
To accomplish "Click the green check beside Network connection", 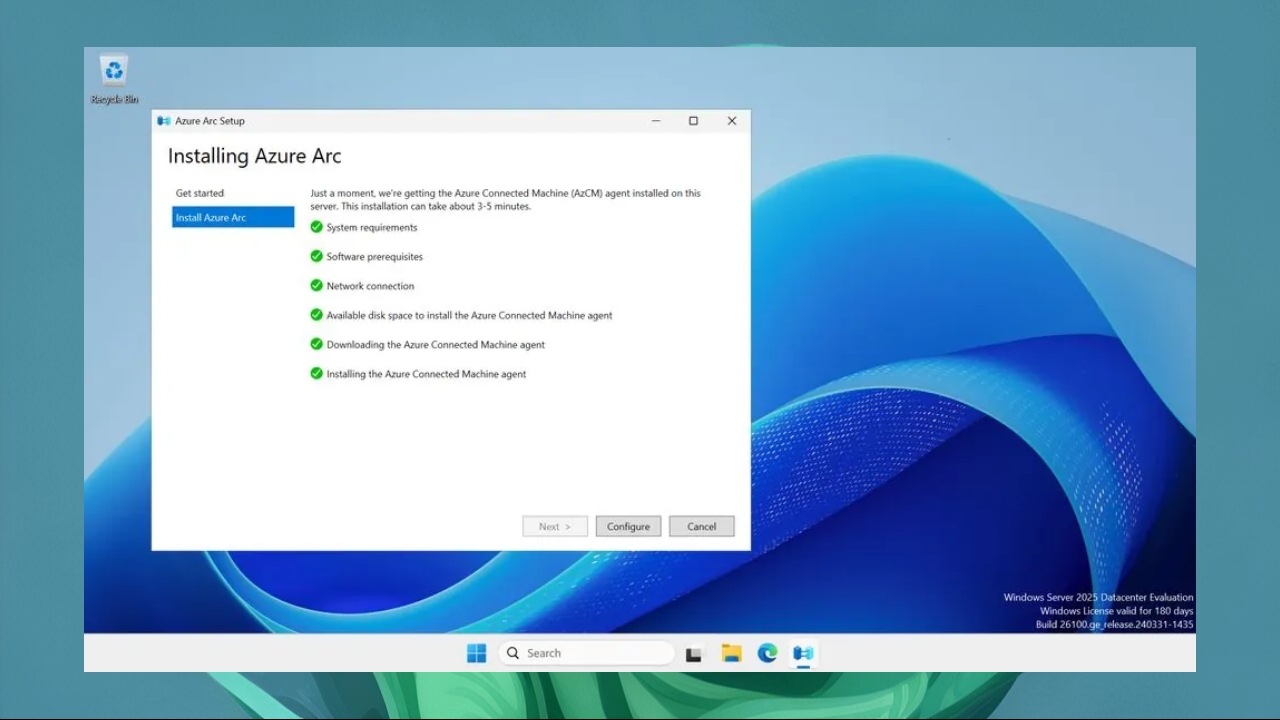I will pos(317,285).
